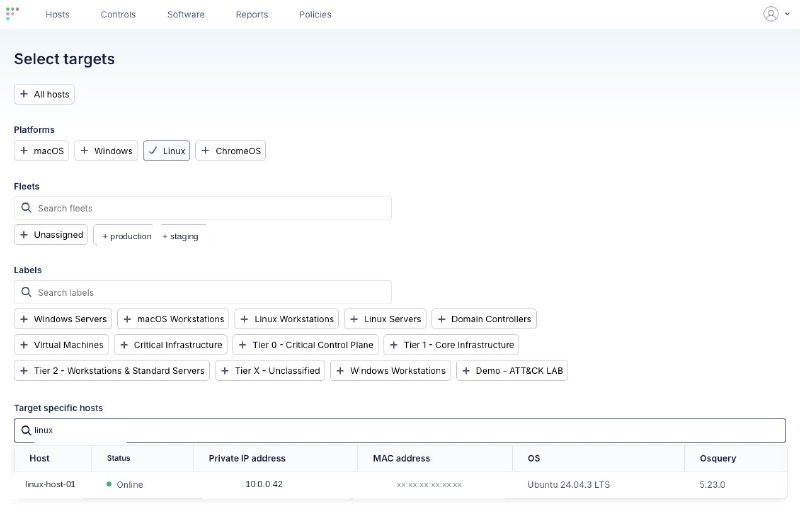The image size is (800, 513).
Task: Open the user avatar account menu
Action: (770, 14)
